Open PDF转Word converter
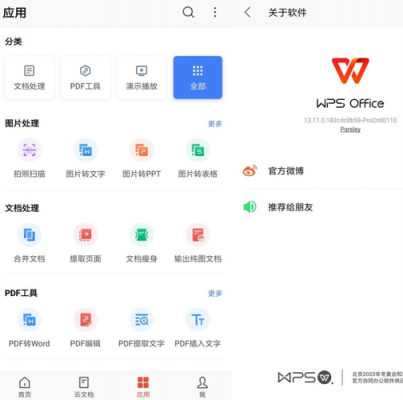This screenshot has width=403, height=400. tap(29, 328)
